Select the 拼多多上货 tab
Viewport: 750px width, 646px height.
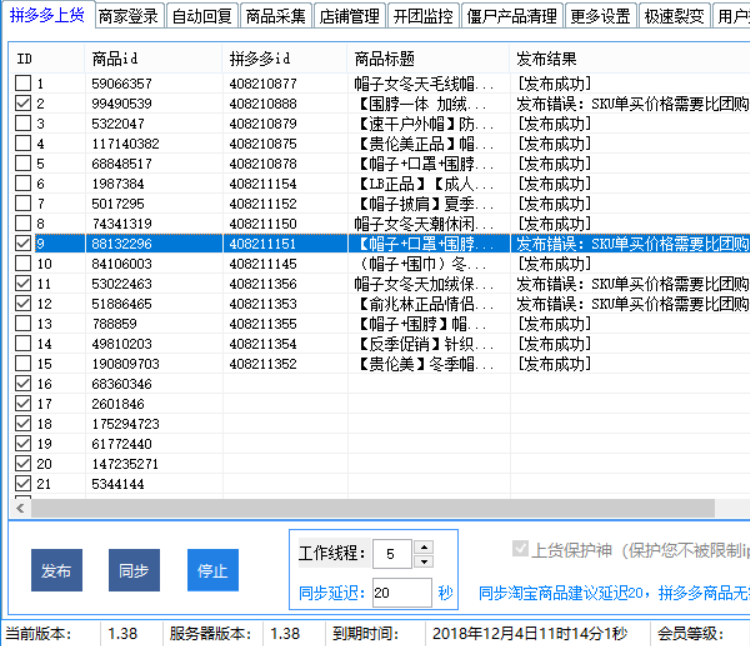coord(47,15)
